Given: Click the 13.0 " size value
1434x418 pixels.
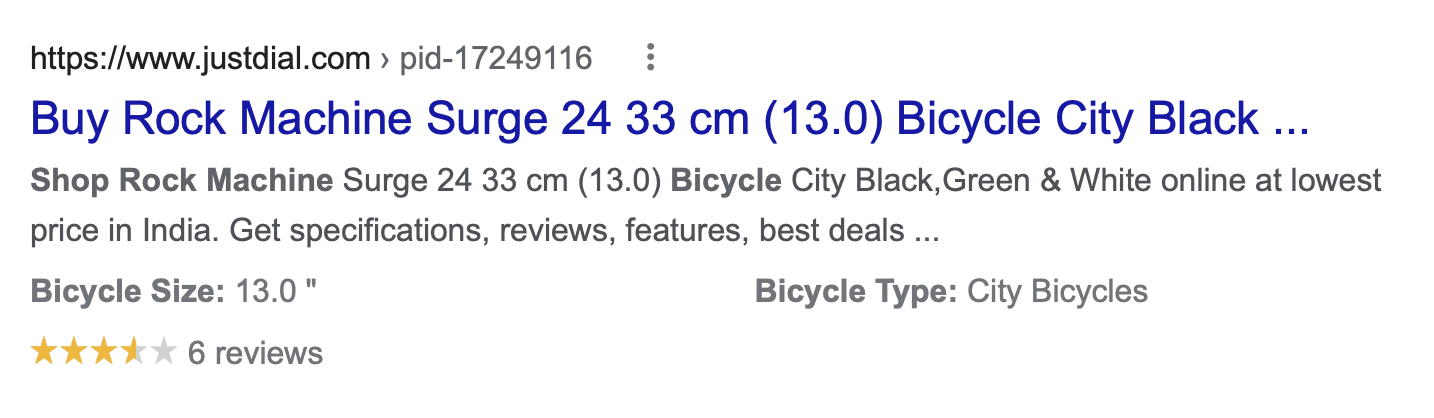Looking at the screenshot, I should tap(276, 292).
